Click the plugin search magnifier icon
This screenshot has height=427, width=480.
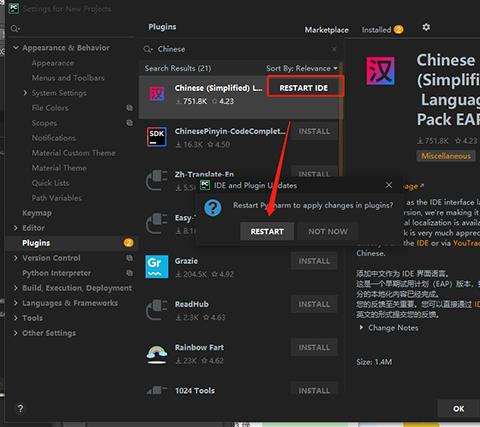pyautogui.click(x=148, y=49)
